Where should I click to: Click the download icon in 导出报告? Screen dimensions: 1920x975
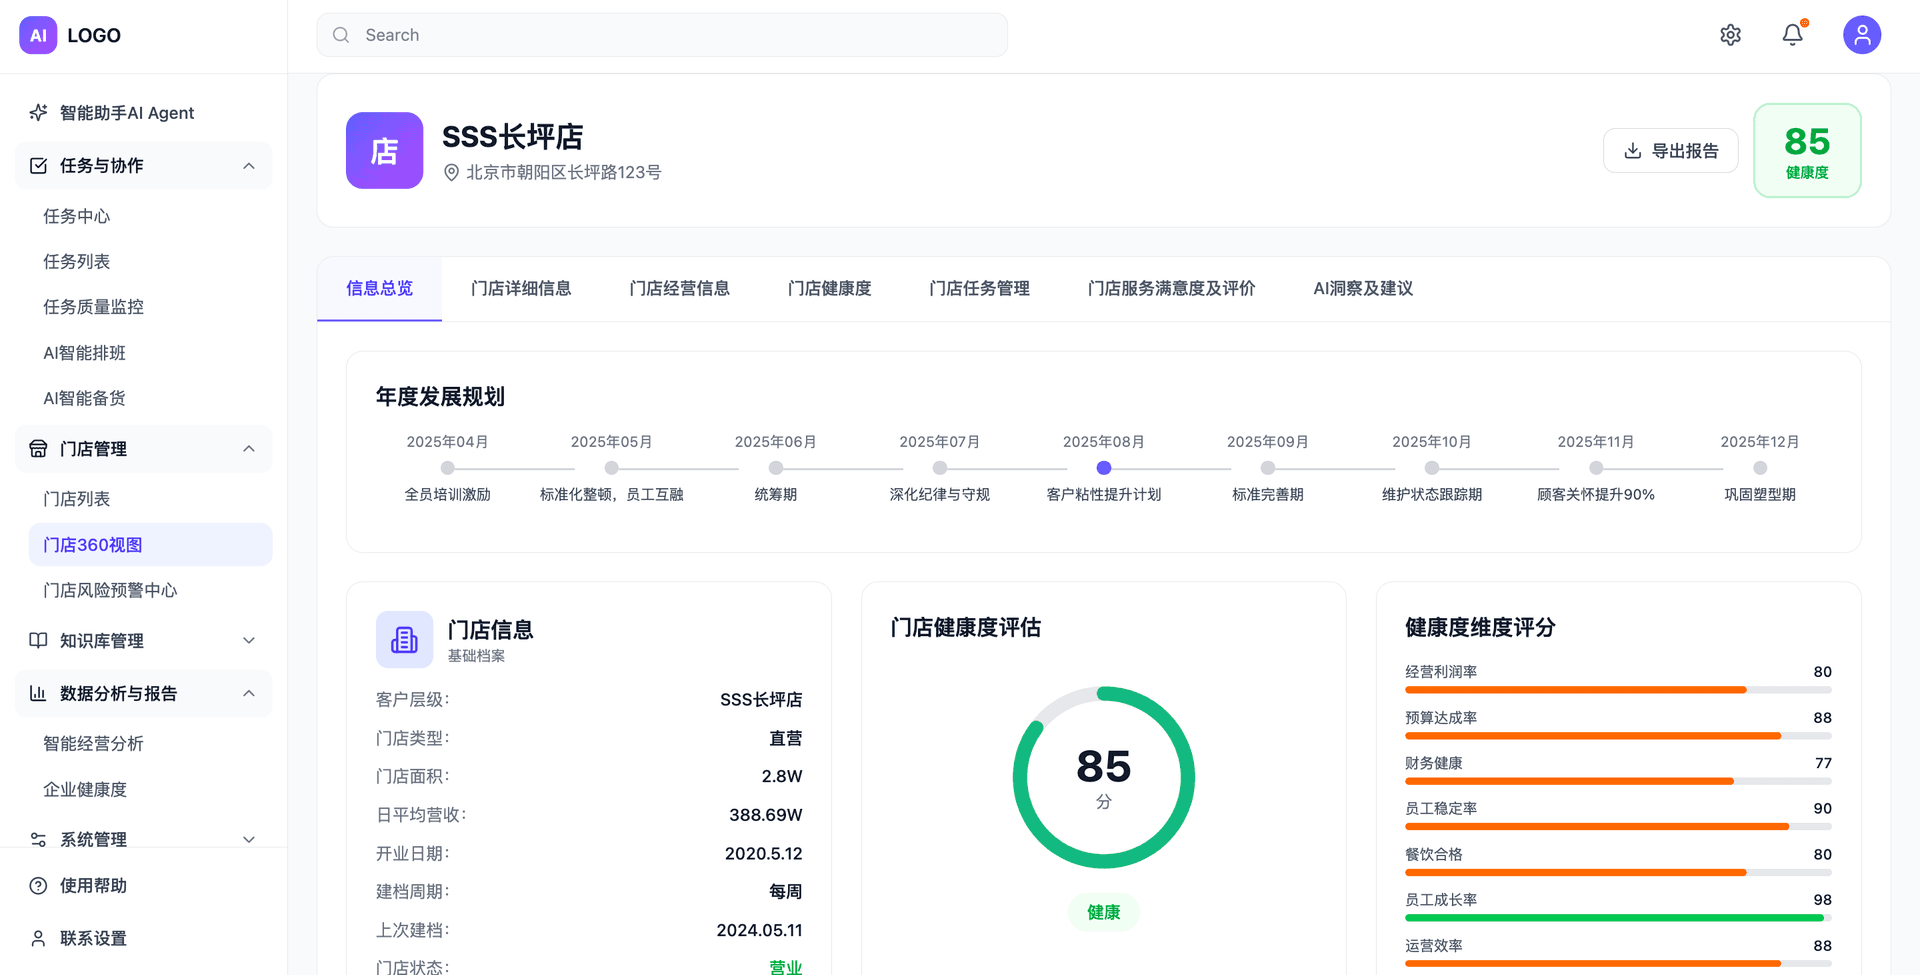coord(1632,150)
